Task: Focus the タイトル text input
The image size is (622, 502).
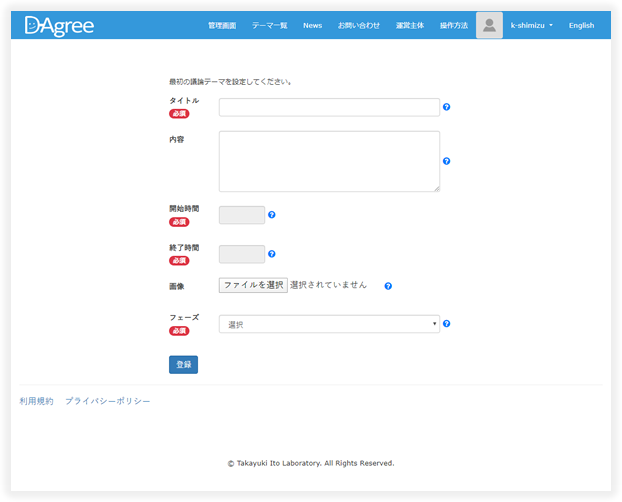Action: tap(329, 107)
